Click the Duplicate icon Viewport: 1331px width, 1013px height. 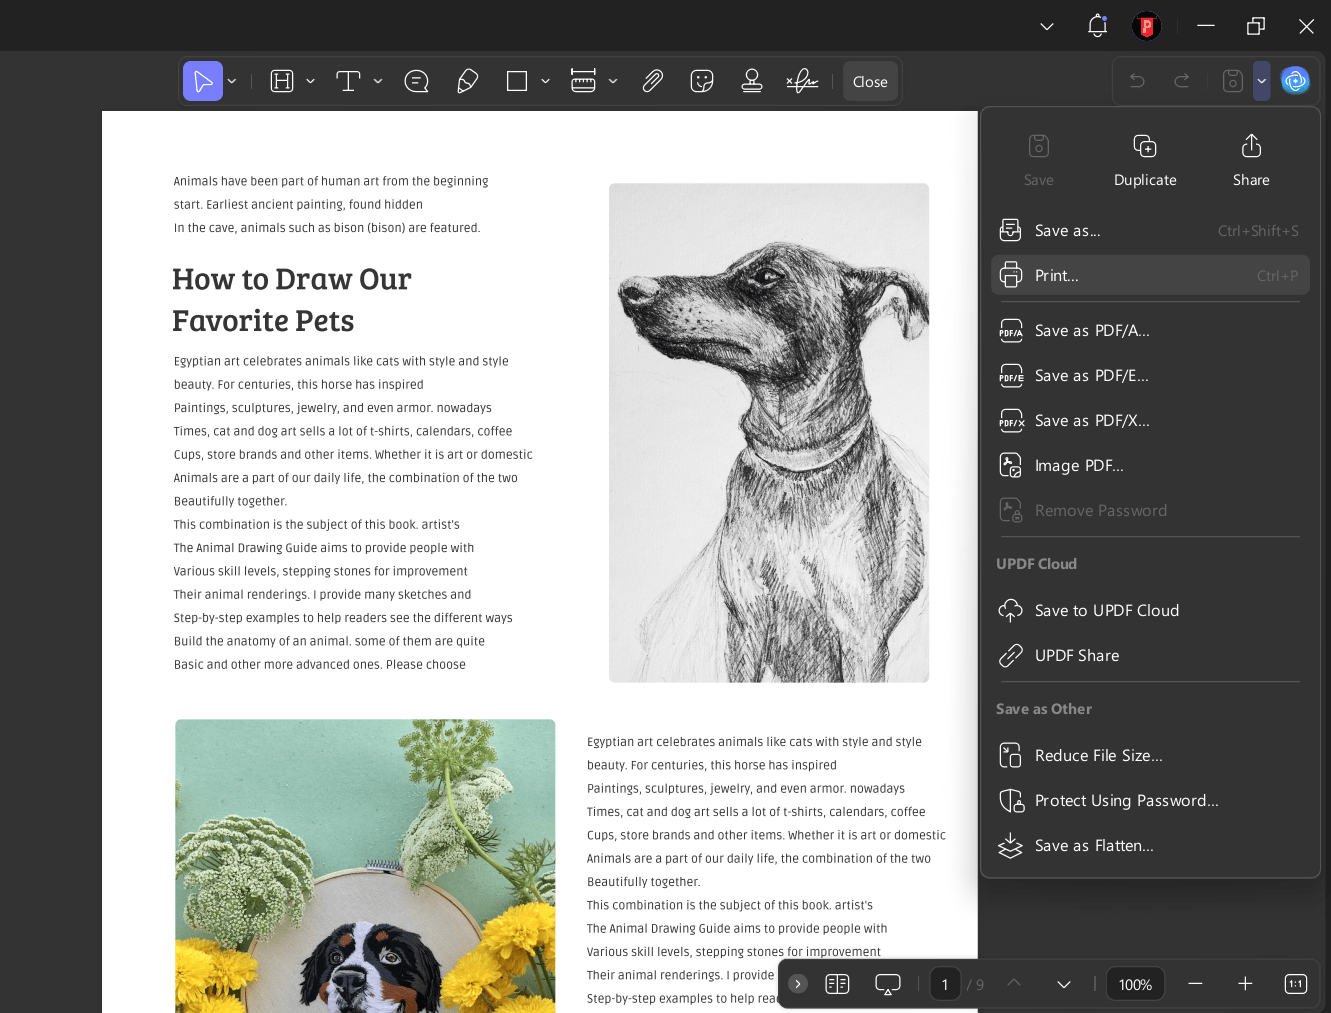pos(1144,146)
